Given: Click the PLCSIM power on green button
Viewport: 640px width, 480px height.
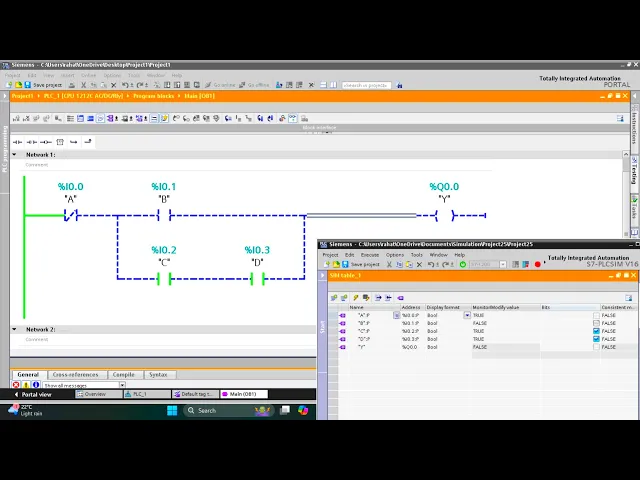Looking at the screenshot, I should (462, 264).
